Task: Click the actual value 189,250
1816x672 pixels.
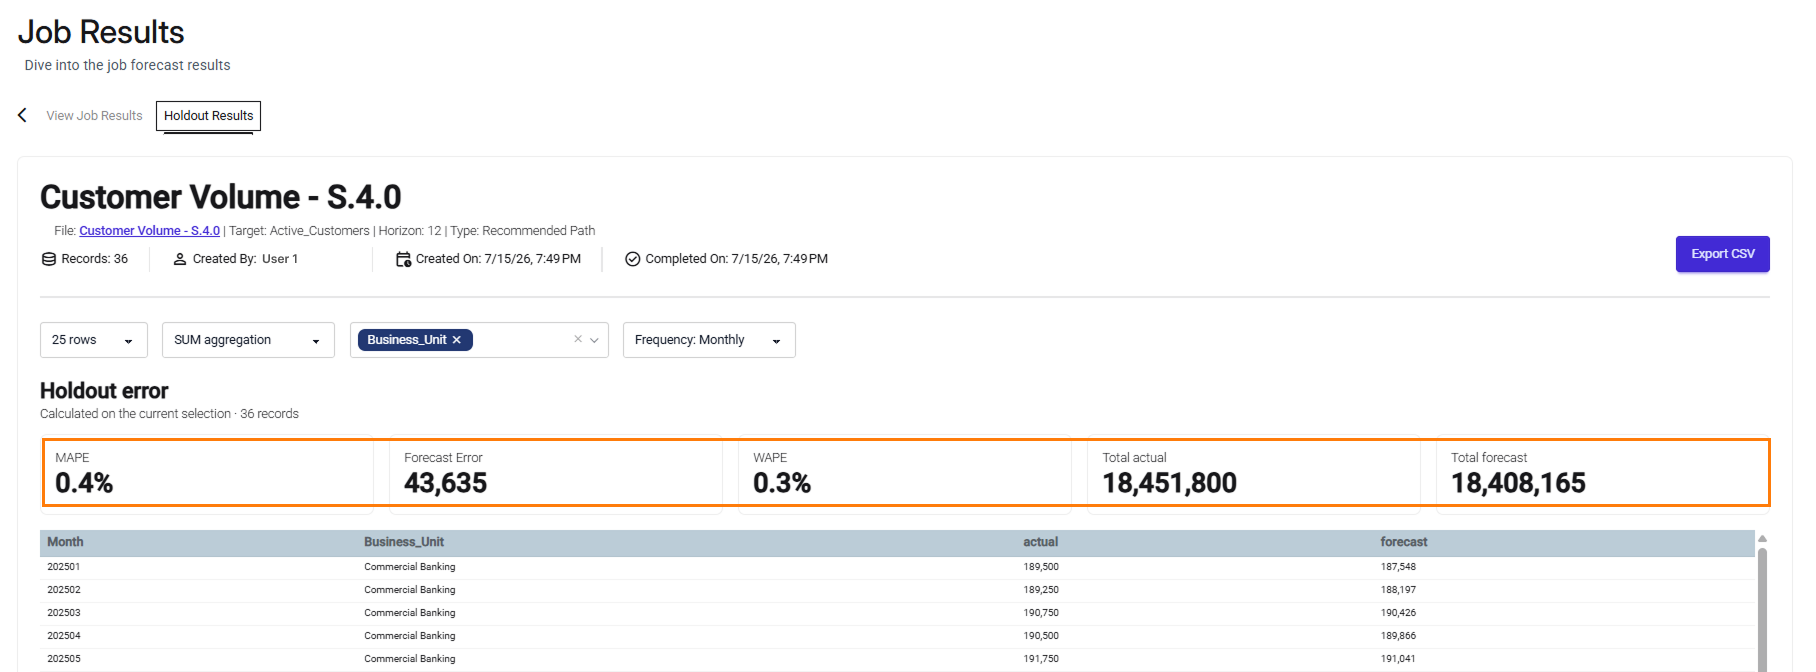Action: click(x=1041, y=590)
